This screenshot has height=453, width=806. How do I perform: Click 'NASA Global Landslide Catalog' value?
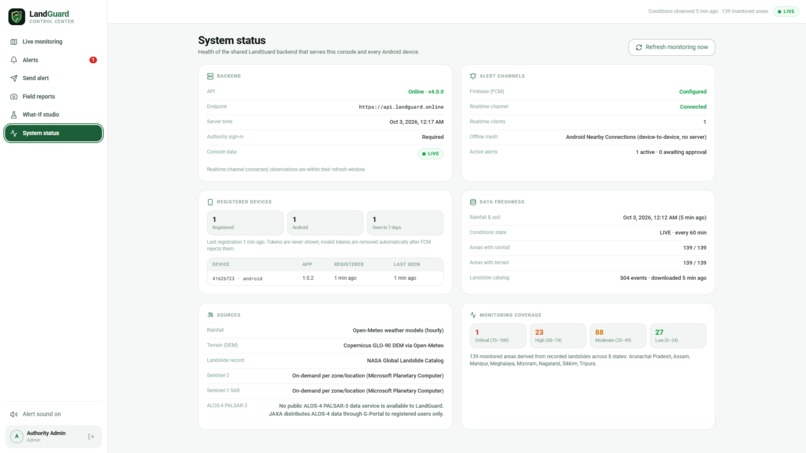pos(405,361)
